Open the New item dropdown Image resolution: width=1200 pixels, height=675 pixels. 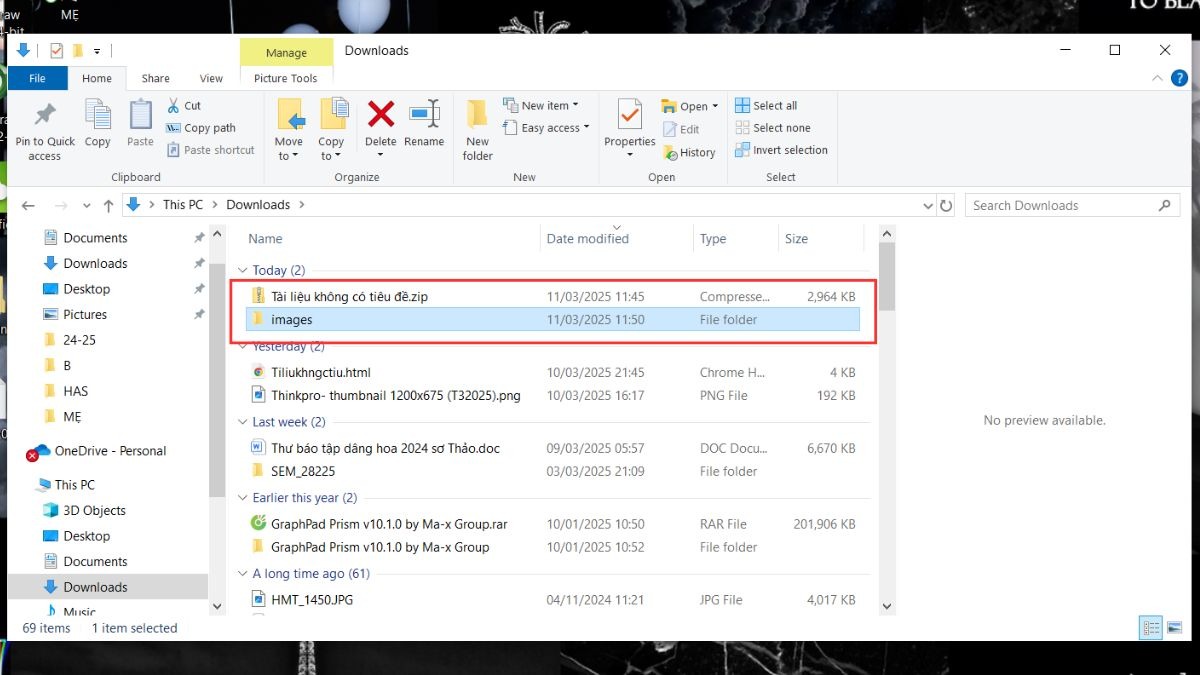[541, 105]
